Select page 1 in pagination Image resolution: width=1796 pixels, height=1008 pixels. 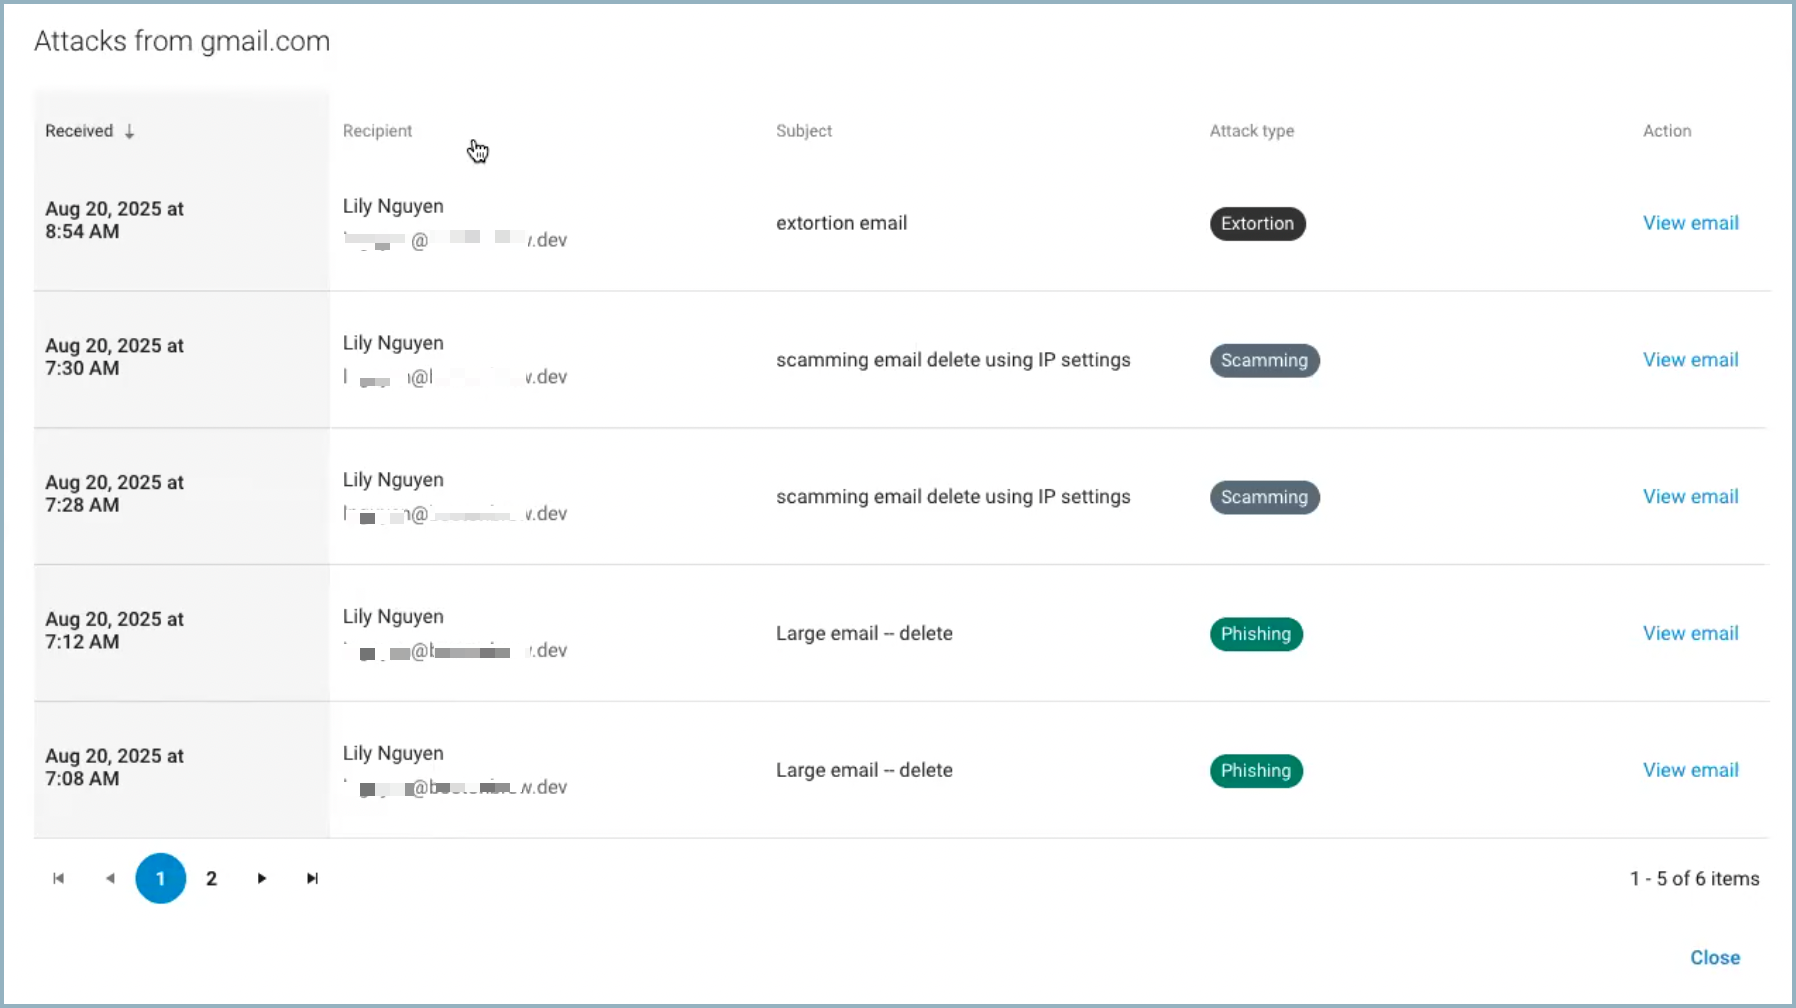(160, 878)
